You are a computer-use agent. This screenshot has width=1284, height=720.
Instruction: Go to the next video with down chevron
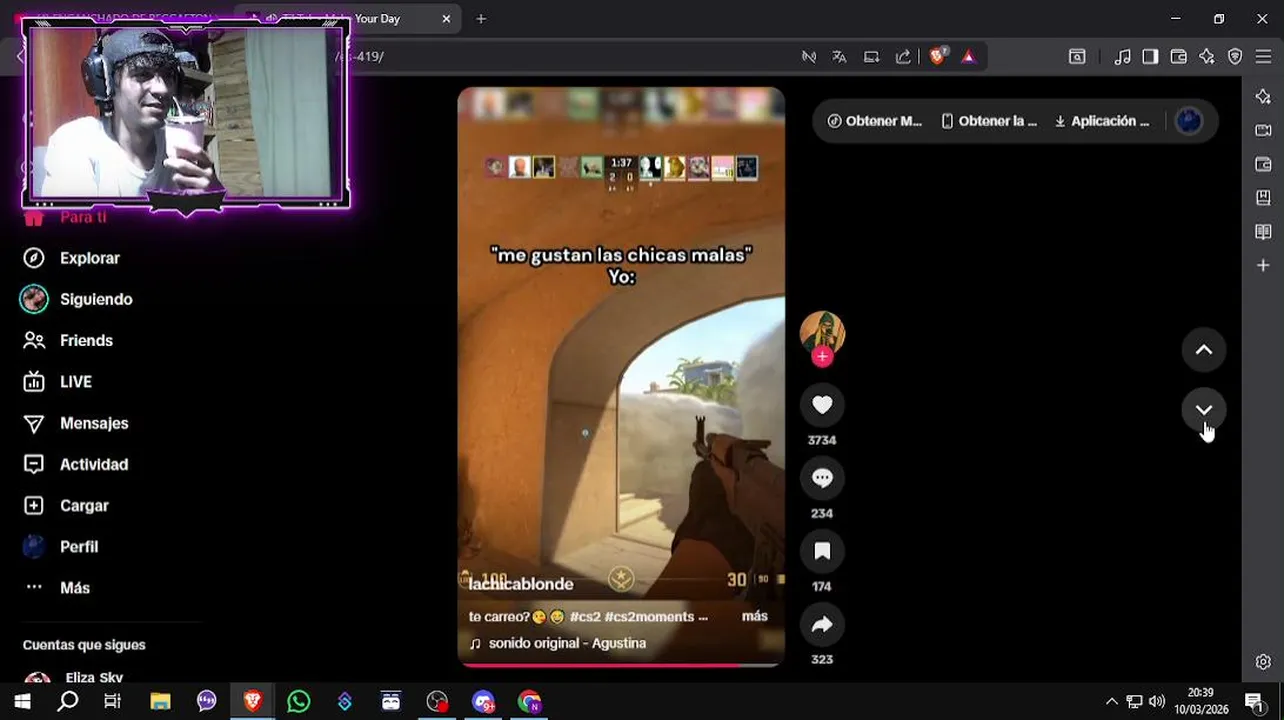[x=1204, y=410]
